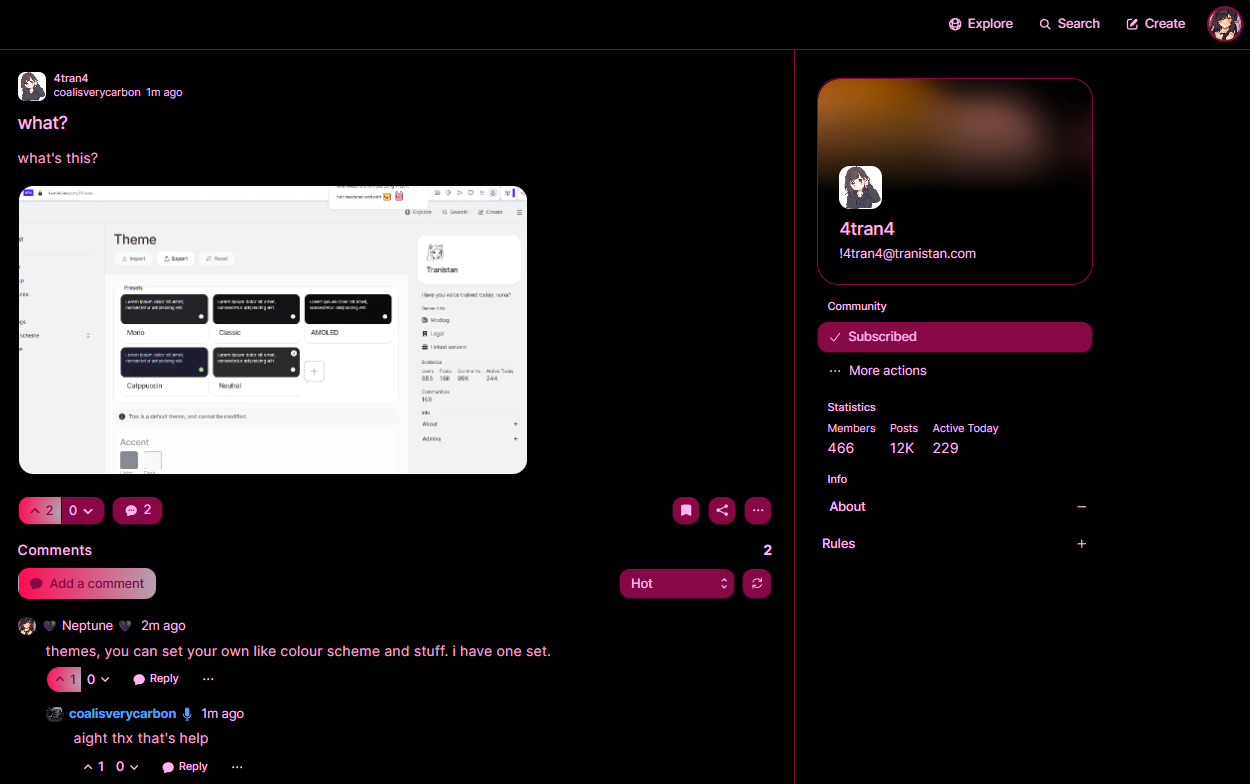
Task: Click Add a comment button
Action: [87, 583]
